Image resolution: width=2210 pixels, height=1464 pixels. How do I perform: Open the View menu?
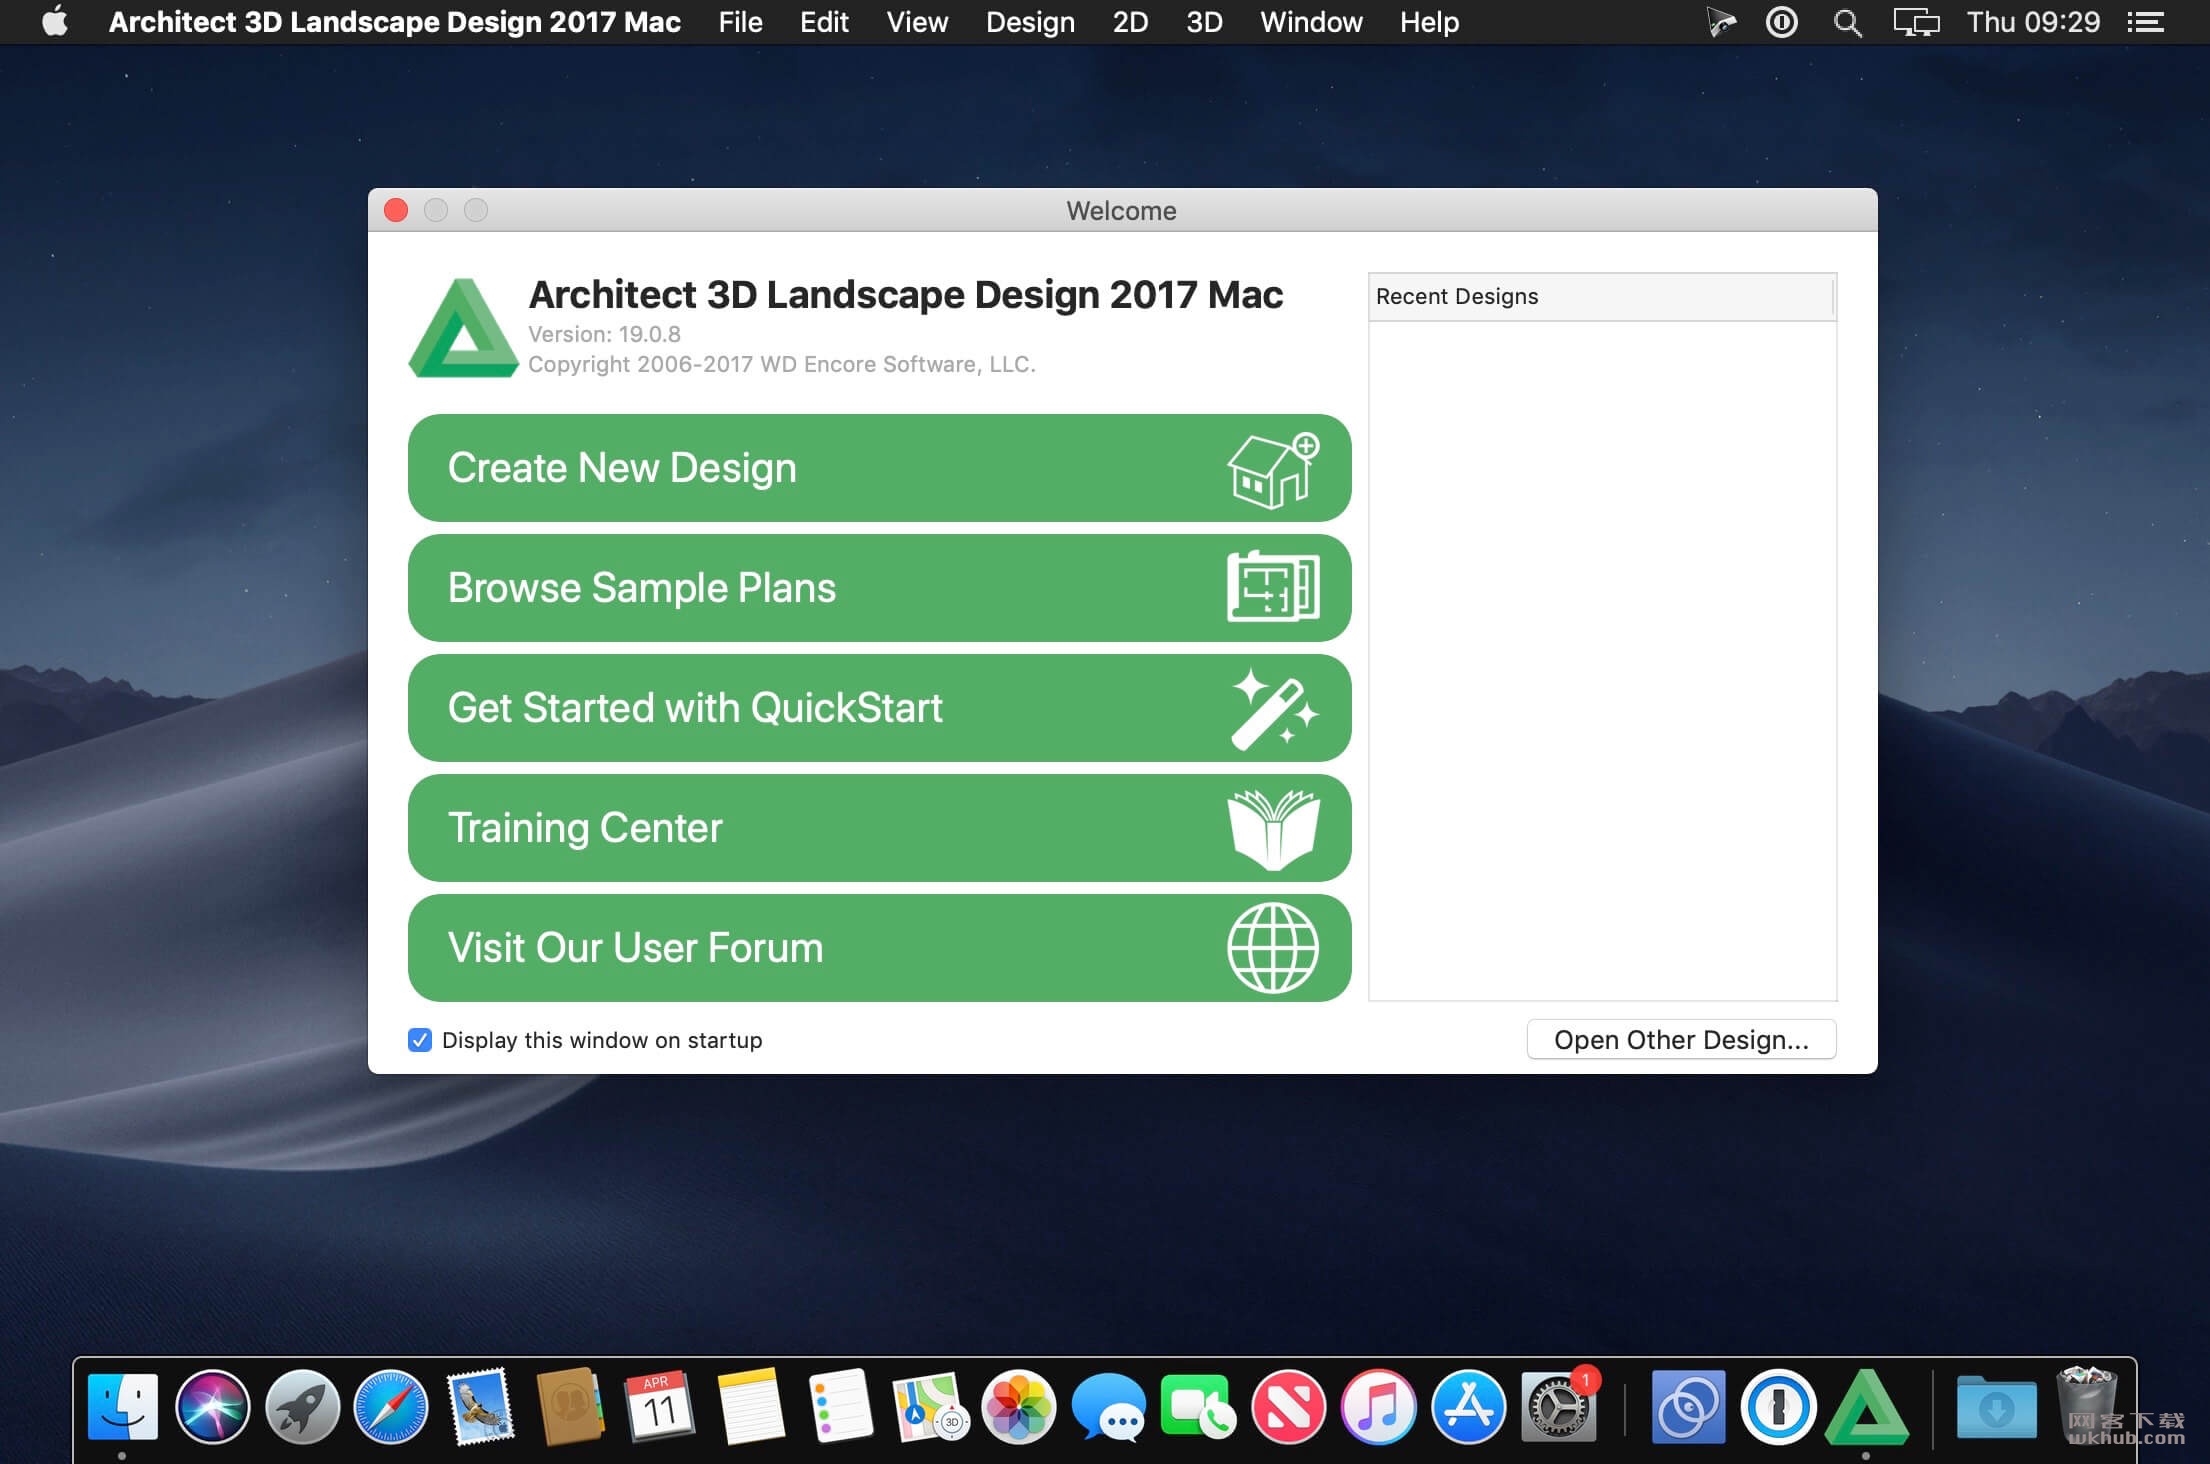917,22
